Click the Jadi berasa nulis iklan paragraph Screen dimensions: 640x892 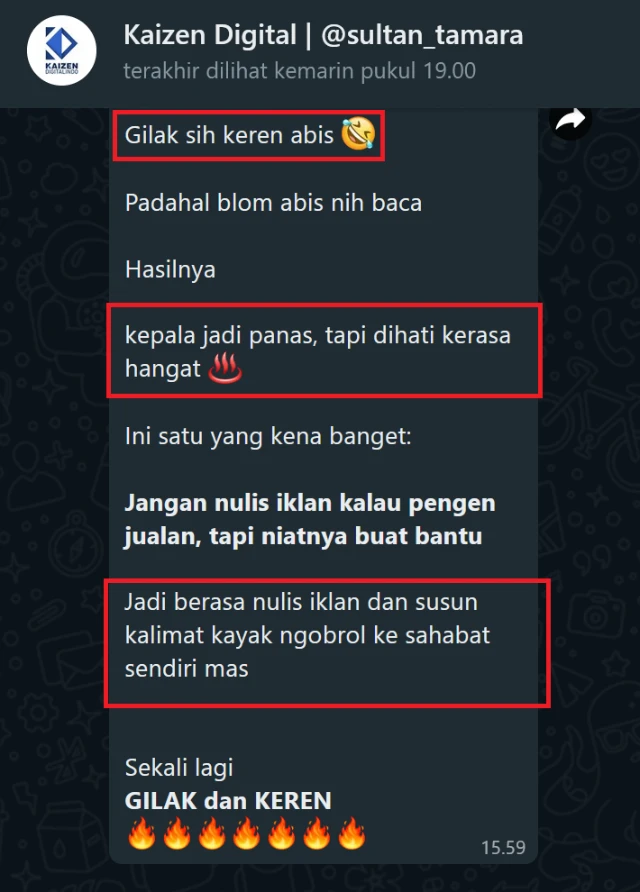click(x=307, y=635)
